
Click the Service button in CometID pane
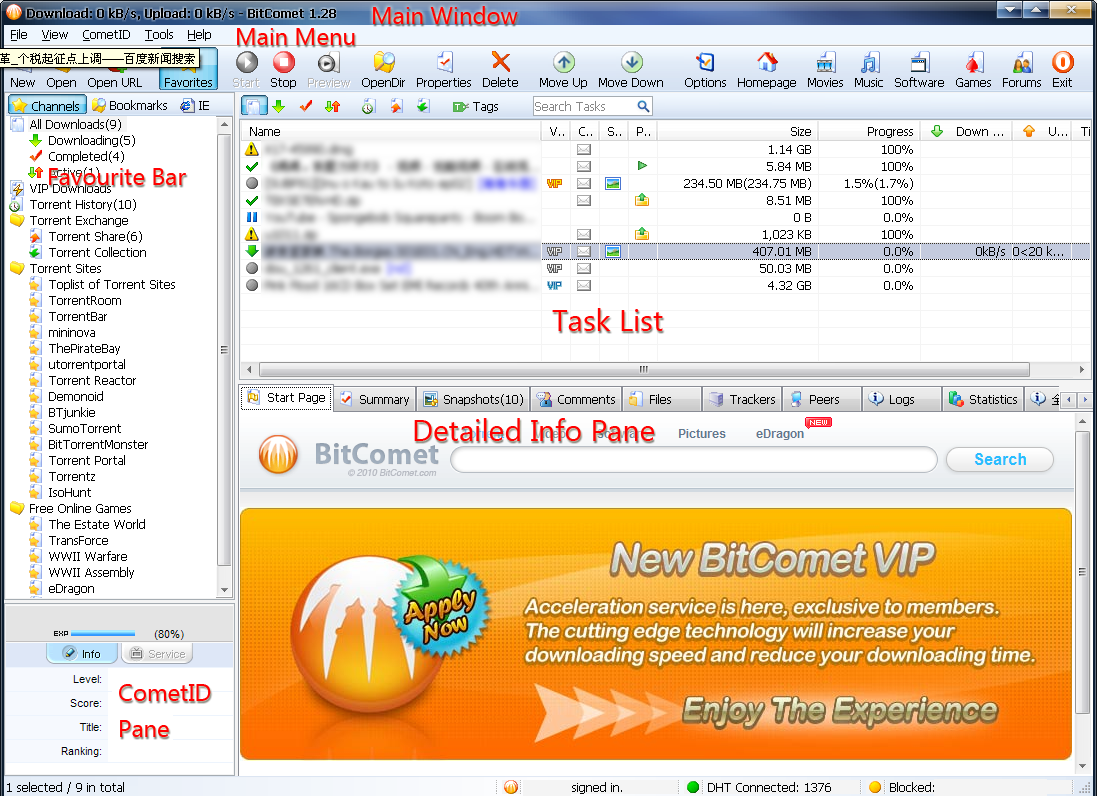point(157,653)
